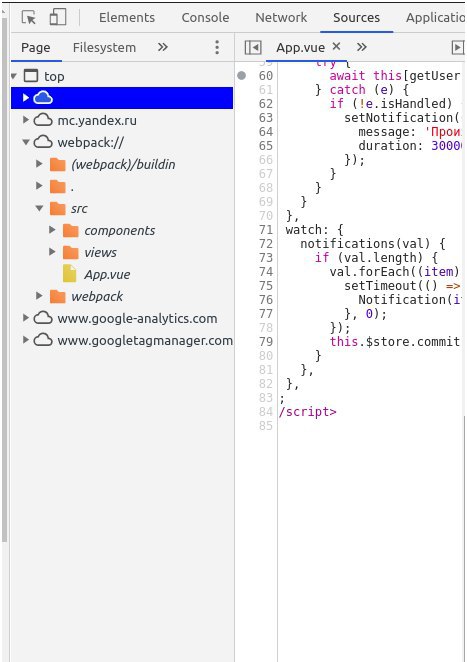Viewport: 467px width, 662px height.
Task: Click the dot folder icon
Action: tap(57, 186)
